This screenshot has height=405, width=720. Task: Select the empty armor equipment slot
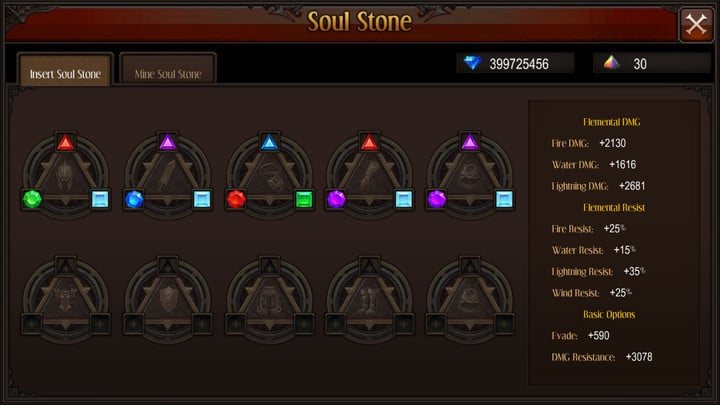66,299
